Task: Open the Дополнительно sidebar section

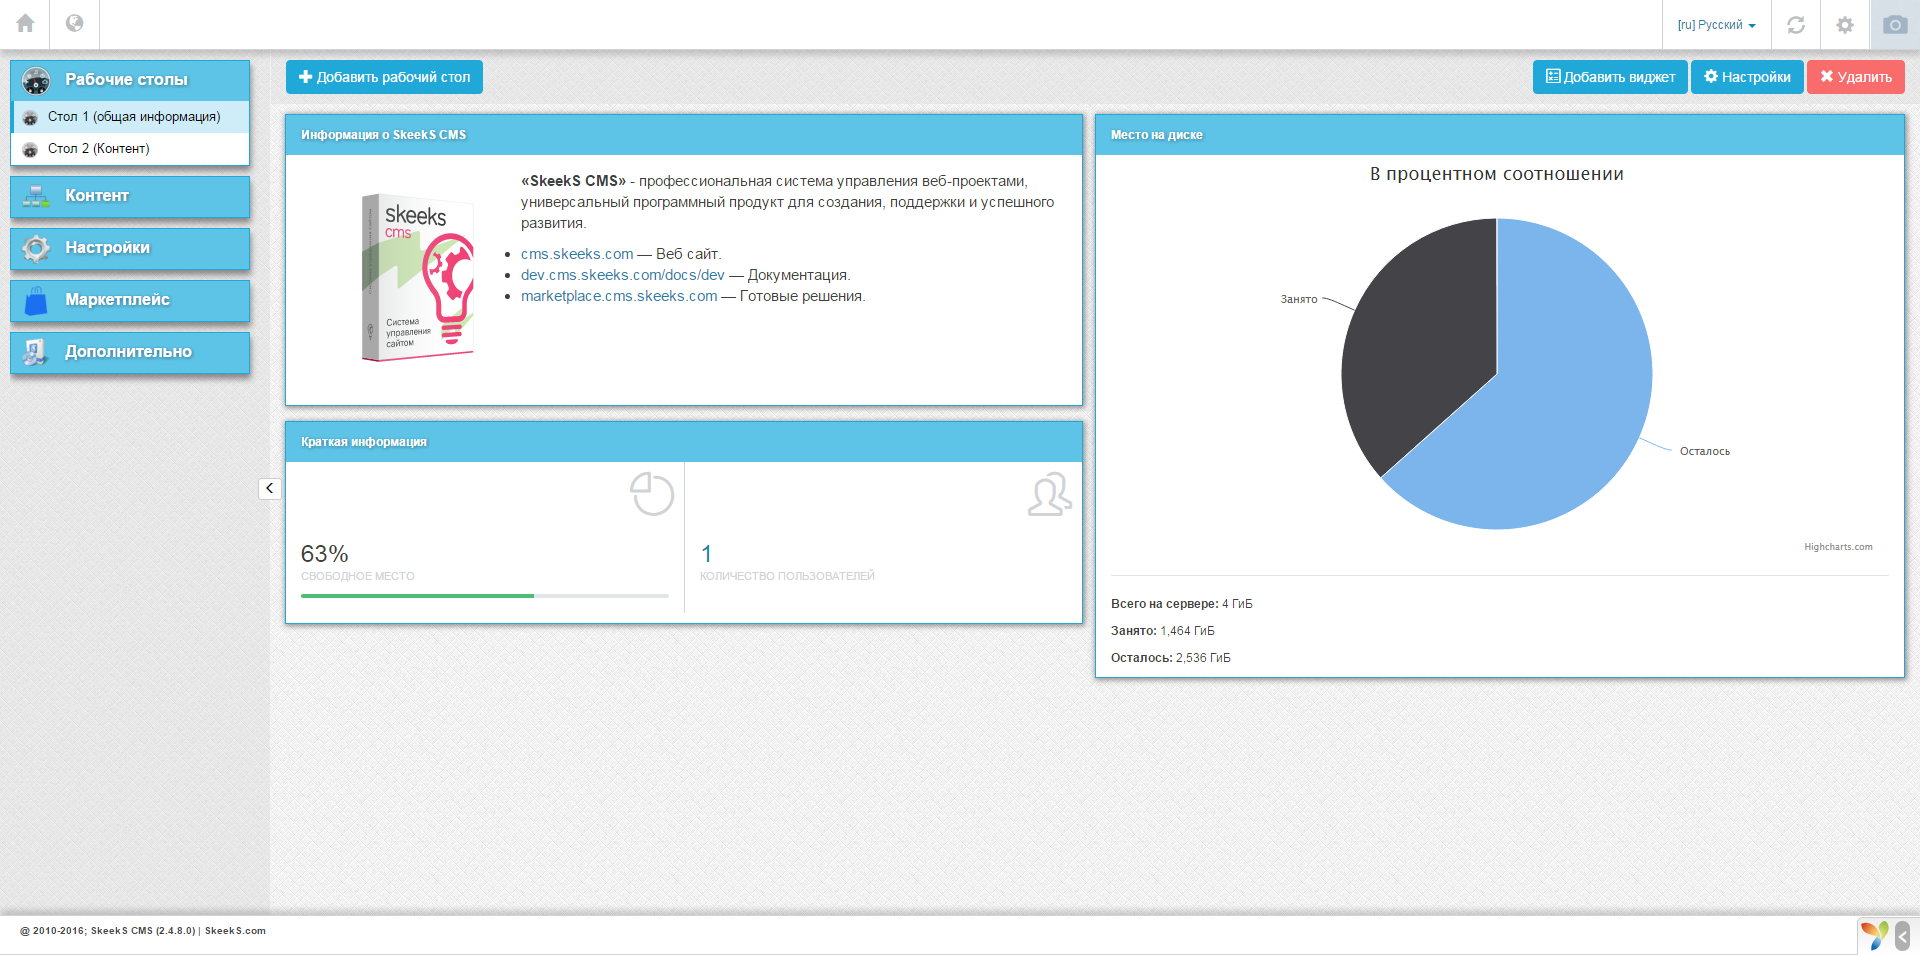Action: point(130,352)
